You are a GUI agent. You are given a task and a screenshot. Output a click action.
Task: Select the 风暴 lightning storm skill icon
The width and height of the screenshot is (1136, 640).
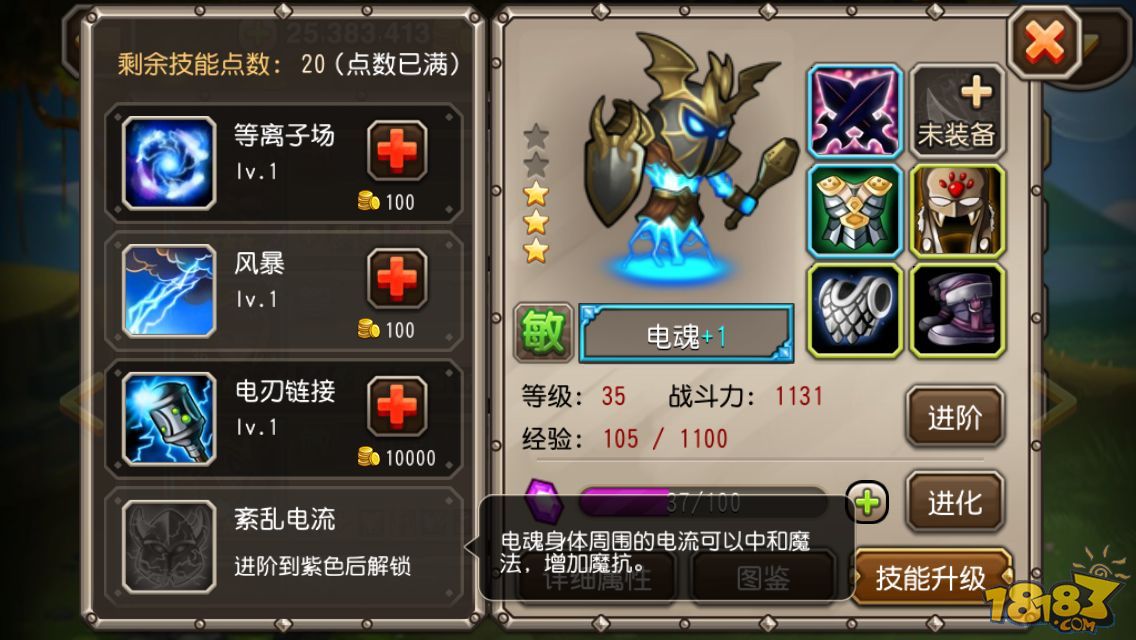point(169,291)
